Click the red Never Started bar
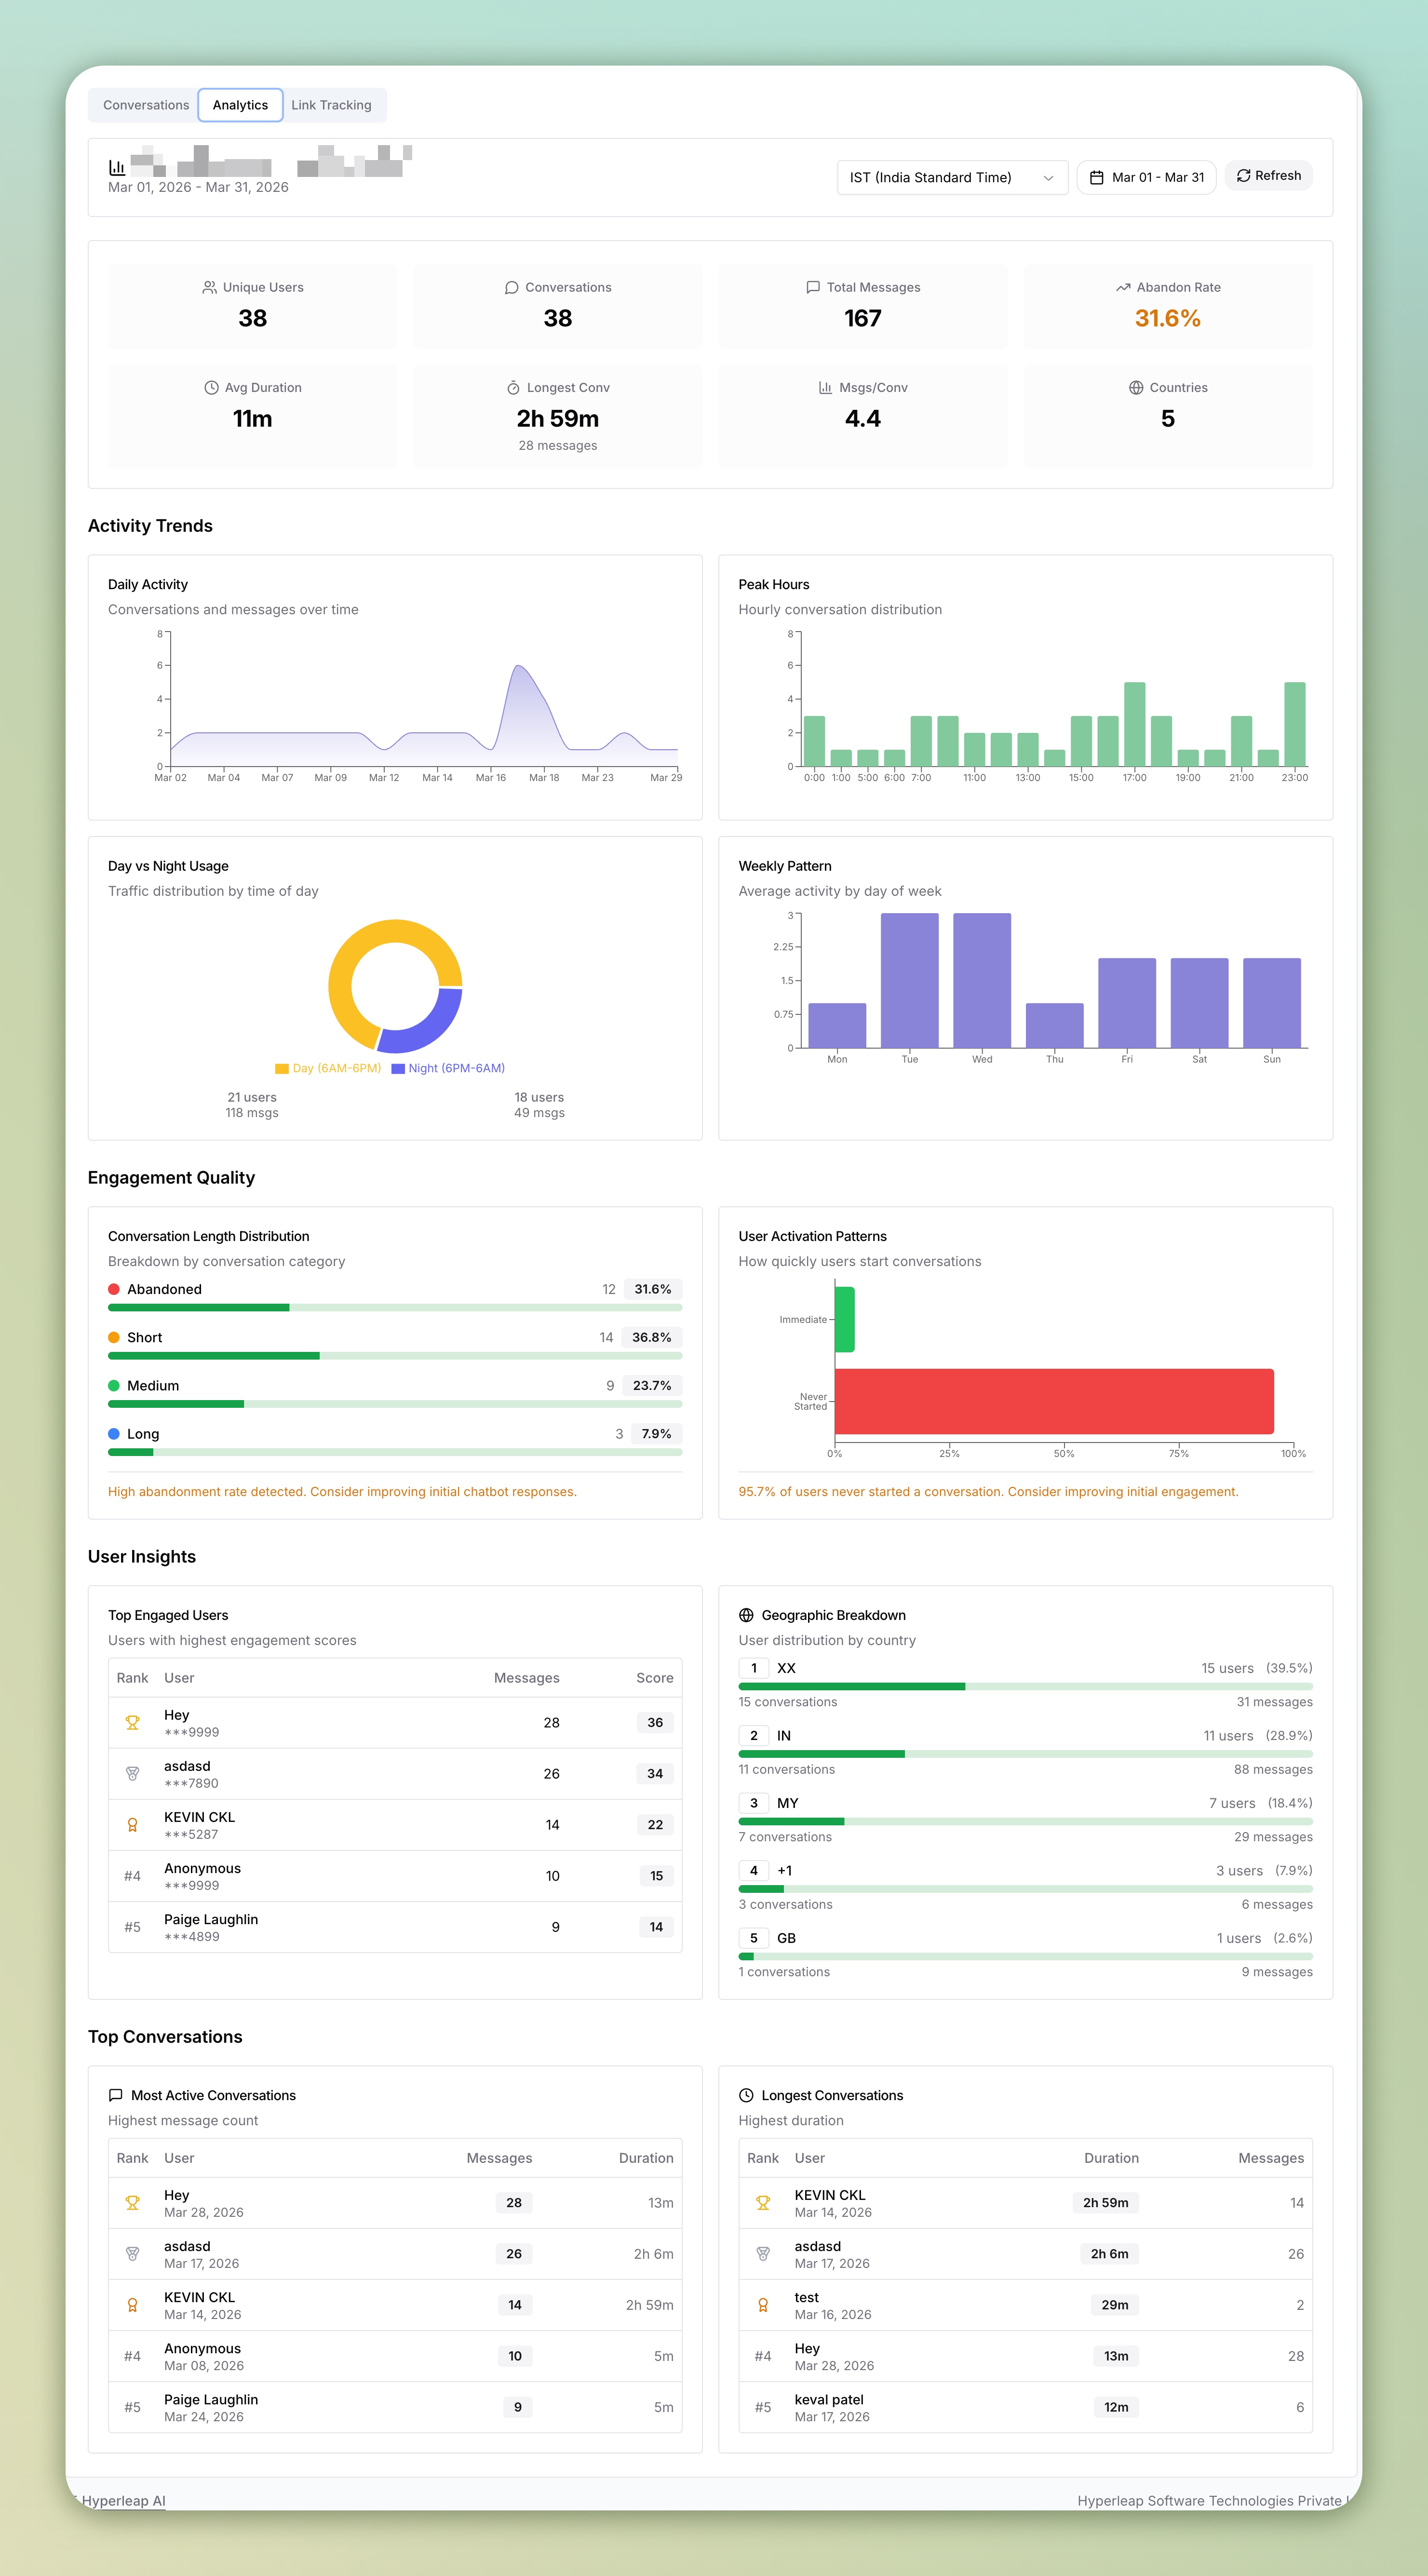 point(1053,1401)
